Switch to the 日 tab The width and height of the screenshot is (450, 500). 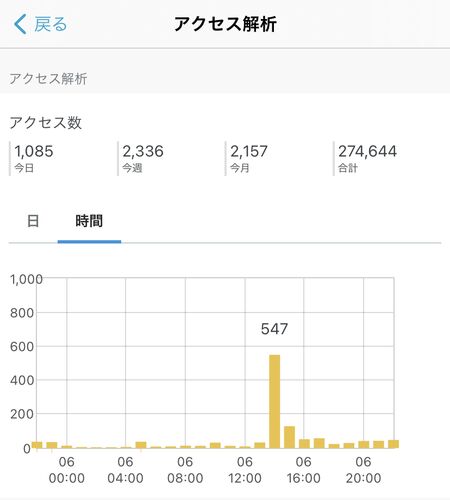tap(33, 221)
